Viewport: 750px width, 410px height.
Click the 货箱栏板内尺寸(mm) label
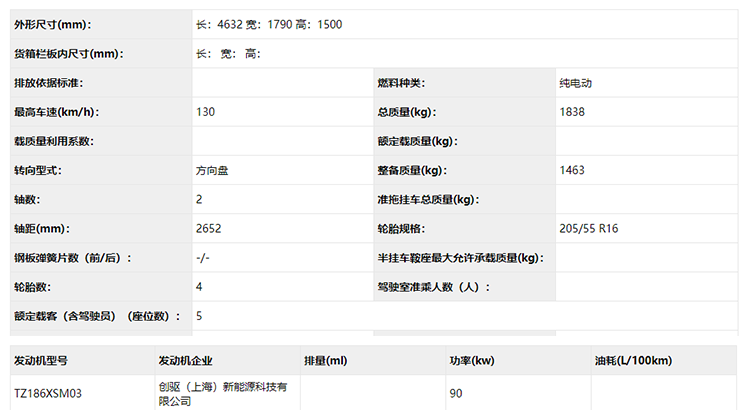click(68, 54)
